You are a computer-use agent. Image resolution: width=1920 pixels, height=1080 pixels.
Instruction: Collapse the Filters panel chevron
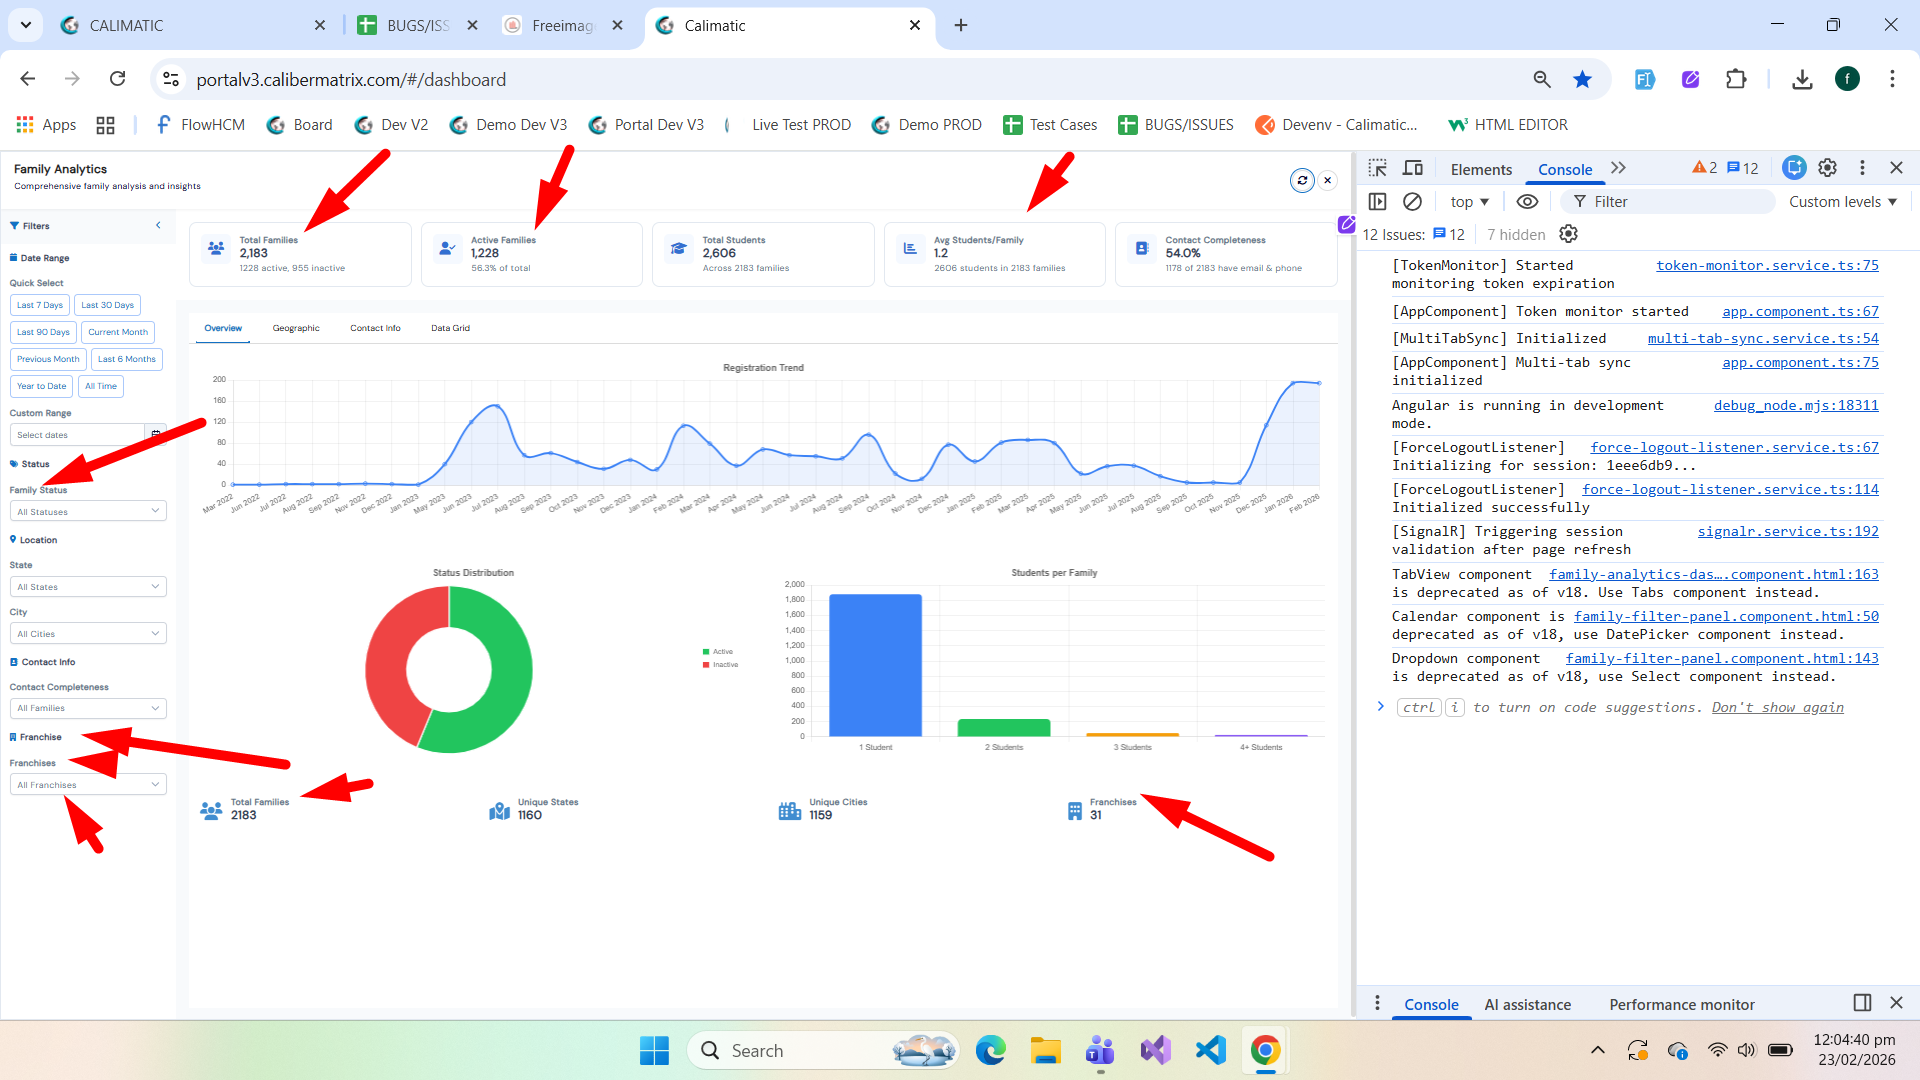(158, 226)
